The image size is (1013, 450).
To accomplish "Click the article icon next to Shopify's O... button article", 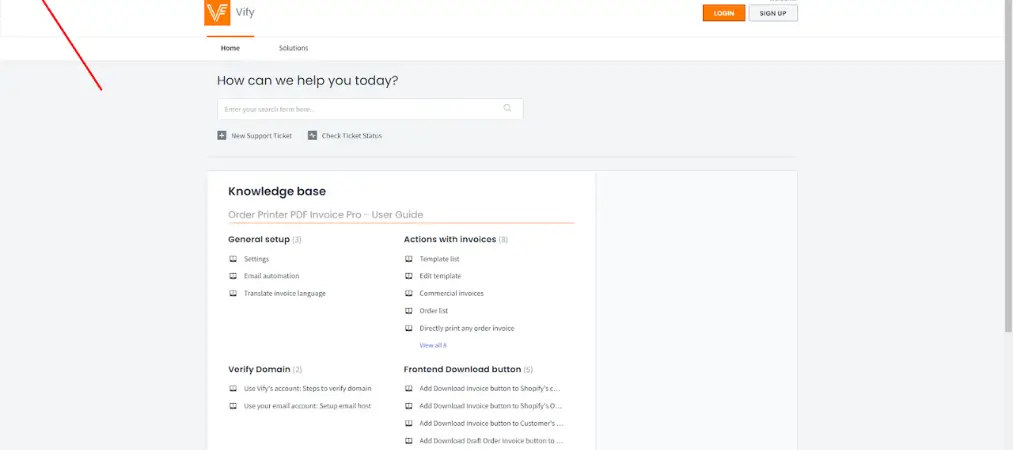I will coord(409,406).
